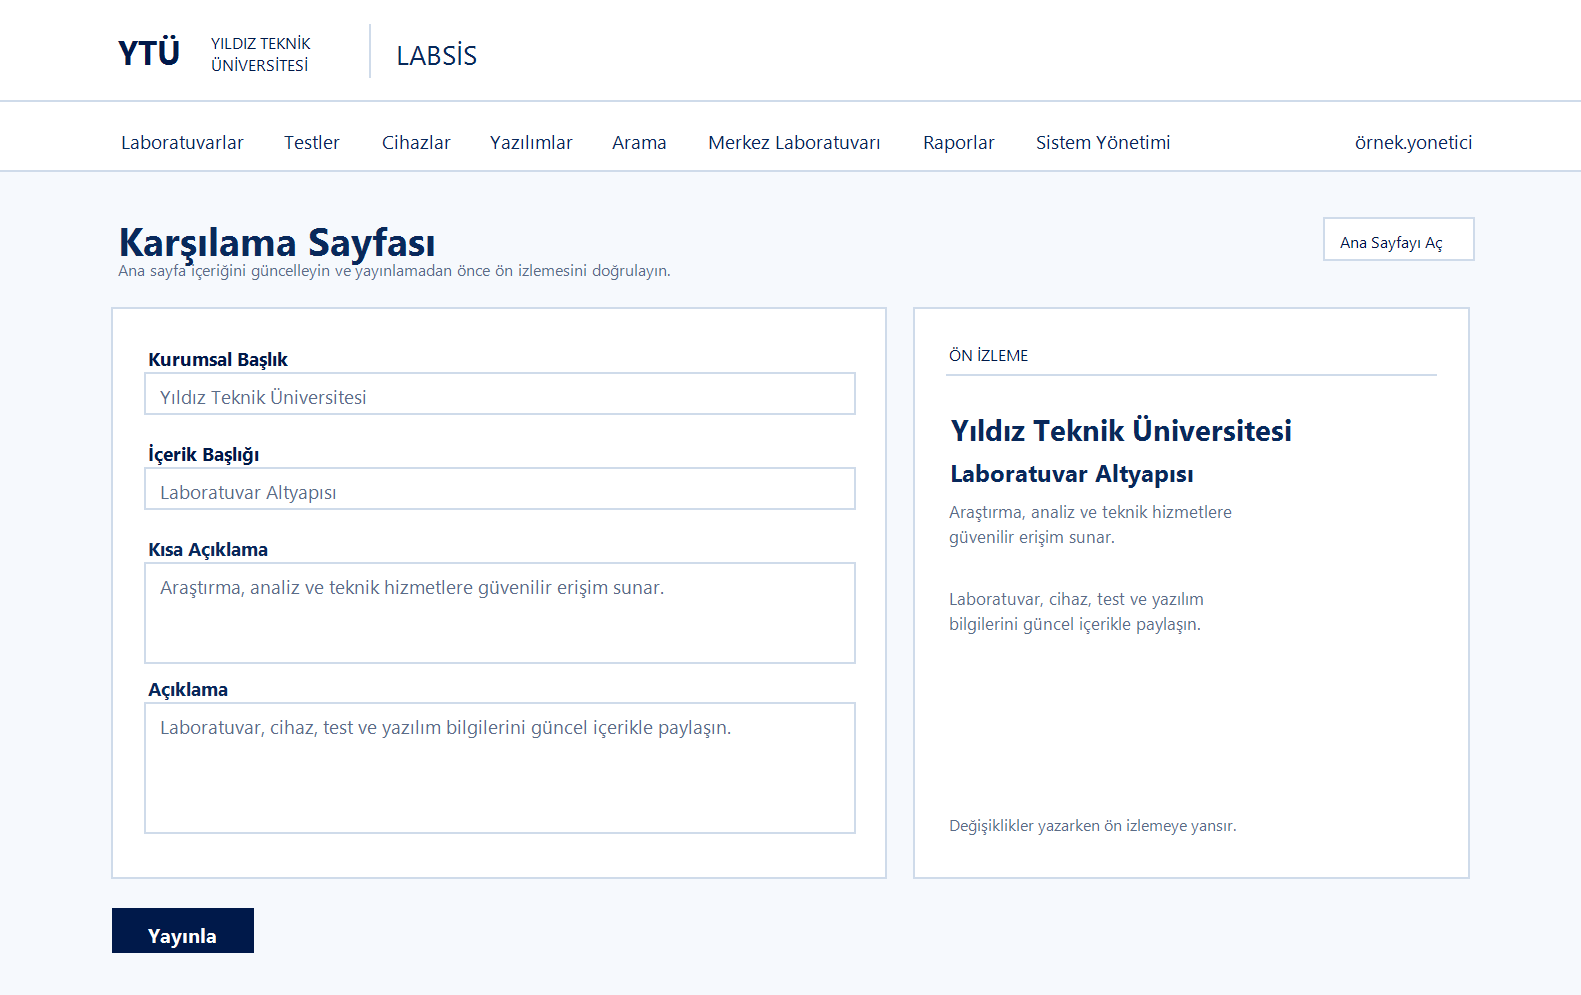1581x995 pixels.
Task: Click the note Değişiklikler yazarken ön izlemeye yansır
Action: pyautogui.click(x=1093, y=826)
